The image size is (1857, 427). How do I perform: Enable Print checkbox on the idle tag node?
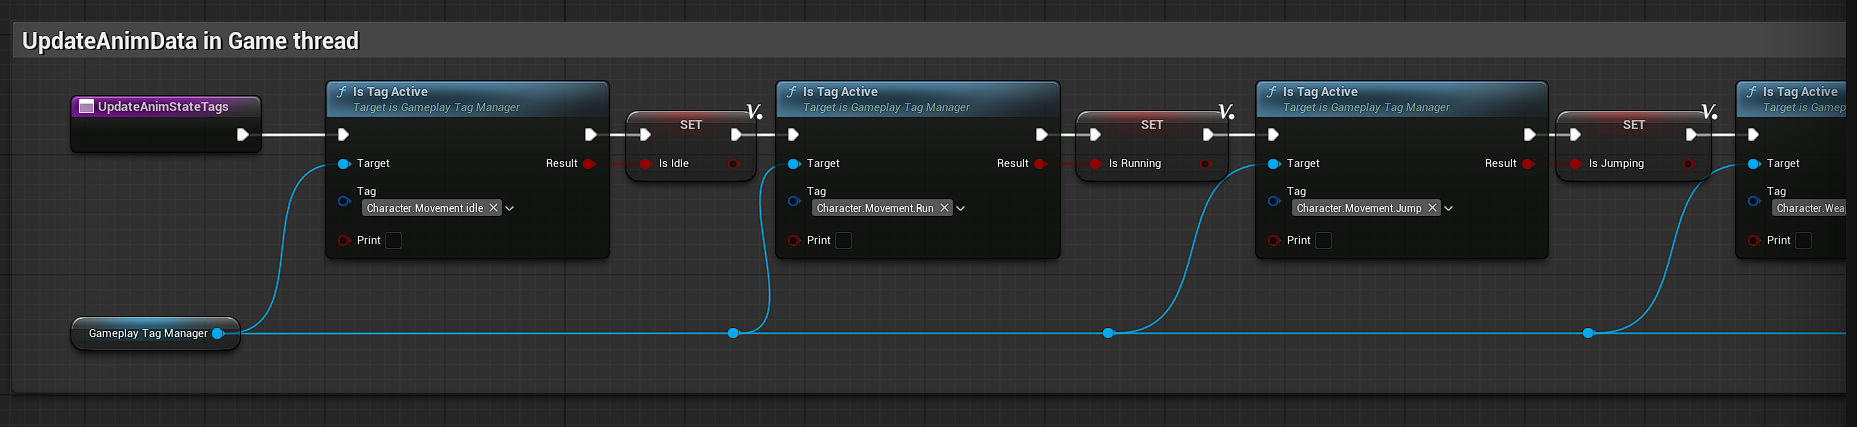pyautogui.click(x=393, y=240)
